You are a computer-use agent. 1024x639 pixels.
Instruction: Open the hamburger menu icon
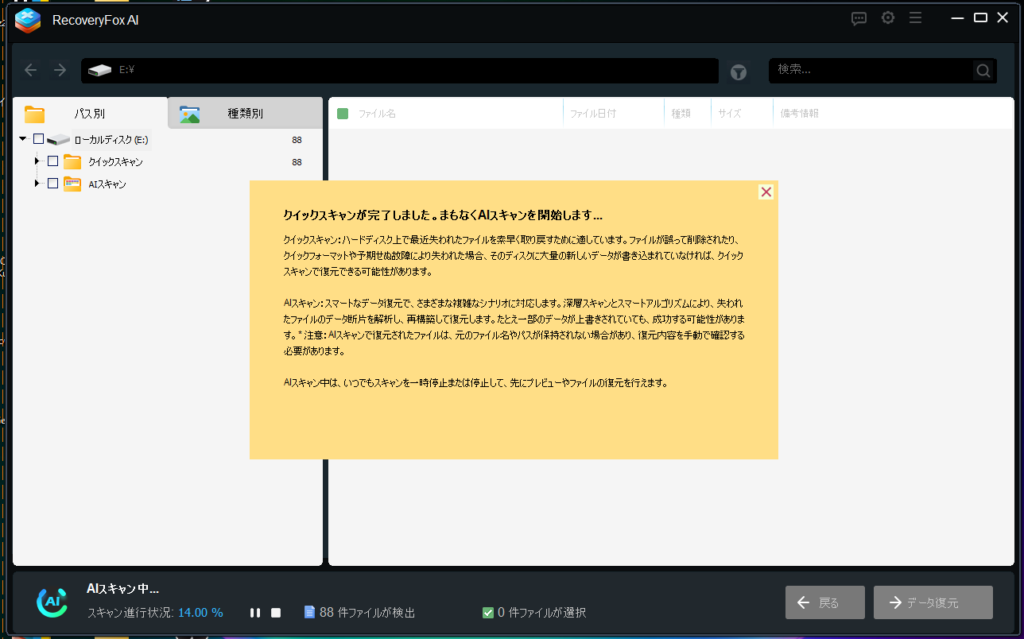coord(915,18)
